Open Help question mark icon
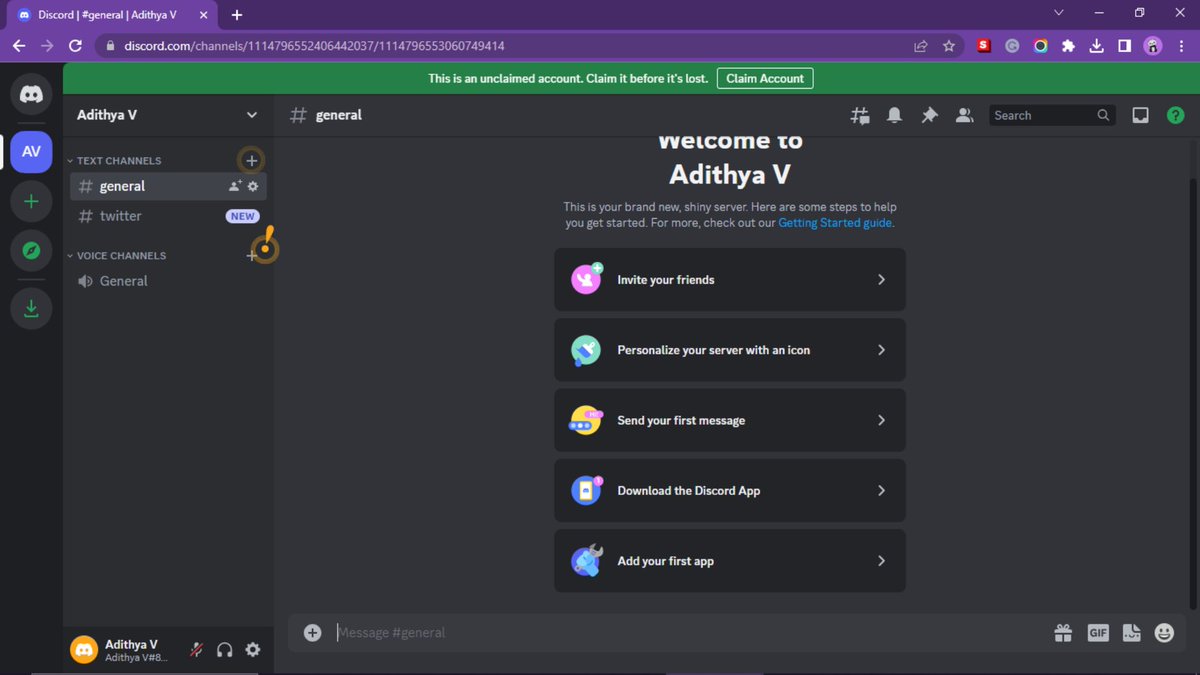 click(1176, 115)
